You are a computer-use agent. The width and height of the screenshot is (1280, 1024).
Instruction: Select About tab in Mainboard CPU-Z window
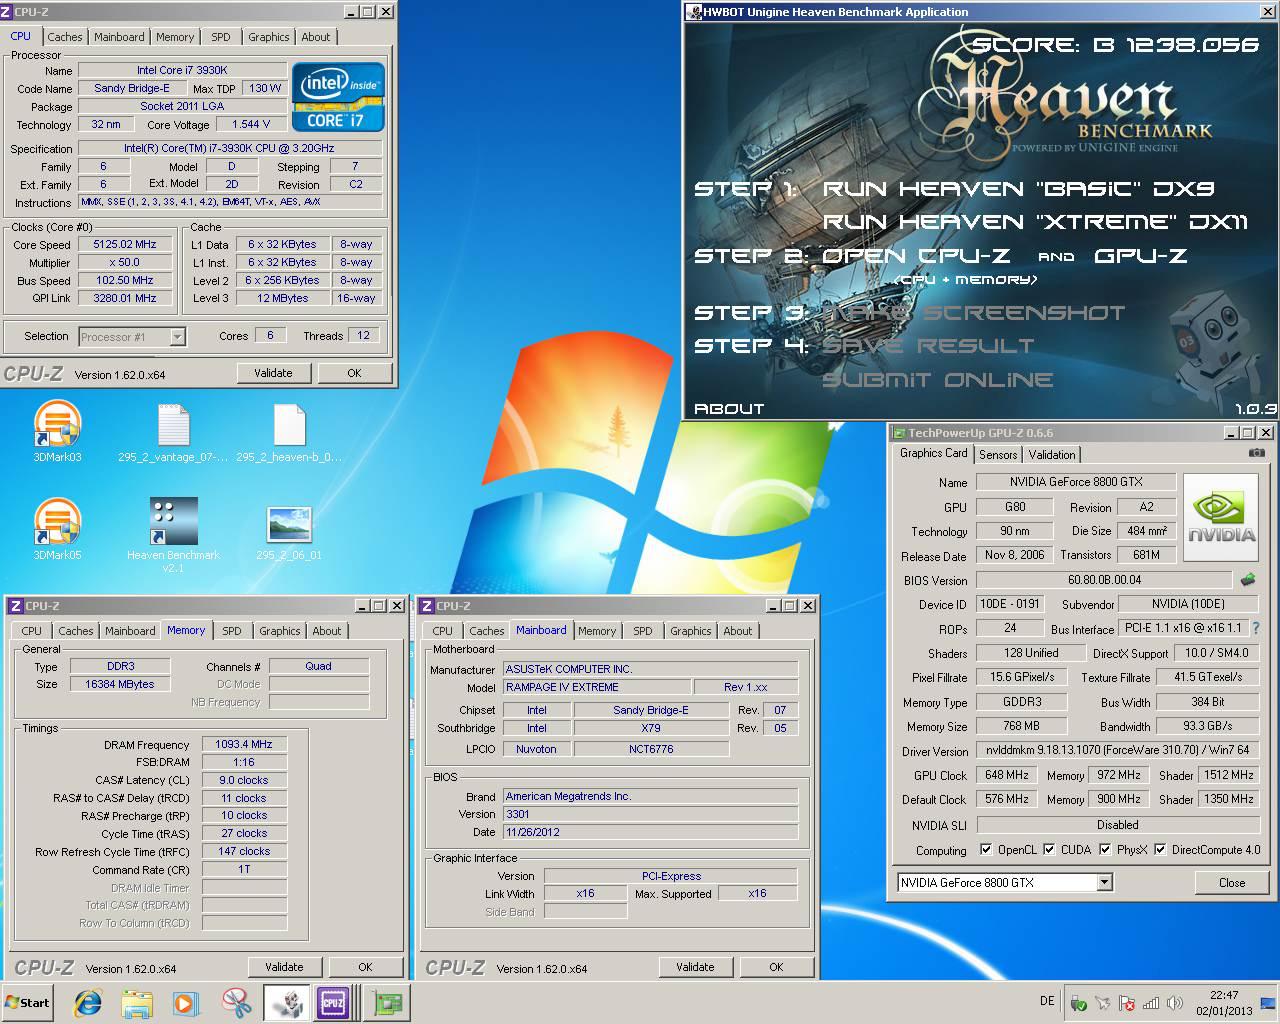coord(738,631)
